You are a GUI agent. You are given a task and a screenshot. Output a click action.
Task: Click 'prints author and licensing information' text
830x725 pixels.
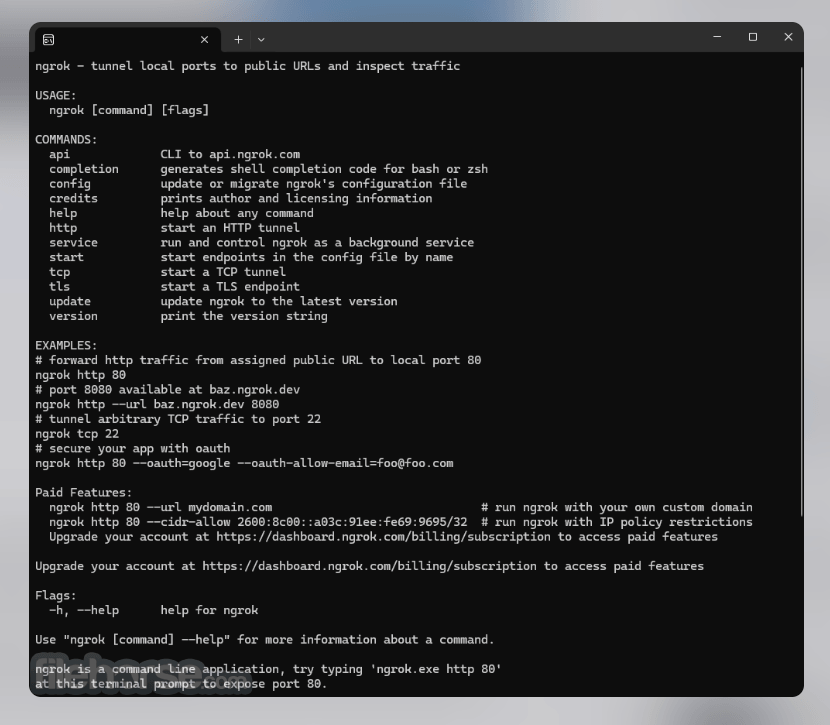coord(296,198)
